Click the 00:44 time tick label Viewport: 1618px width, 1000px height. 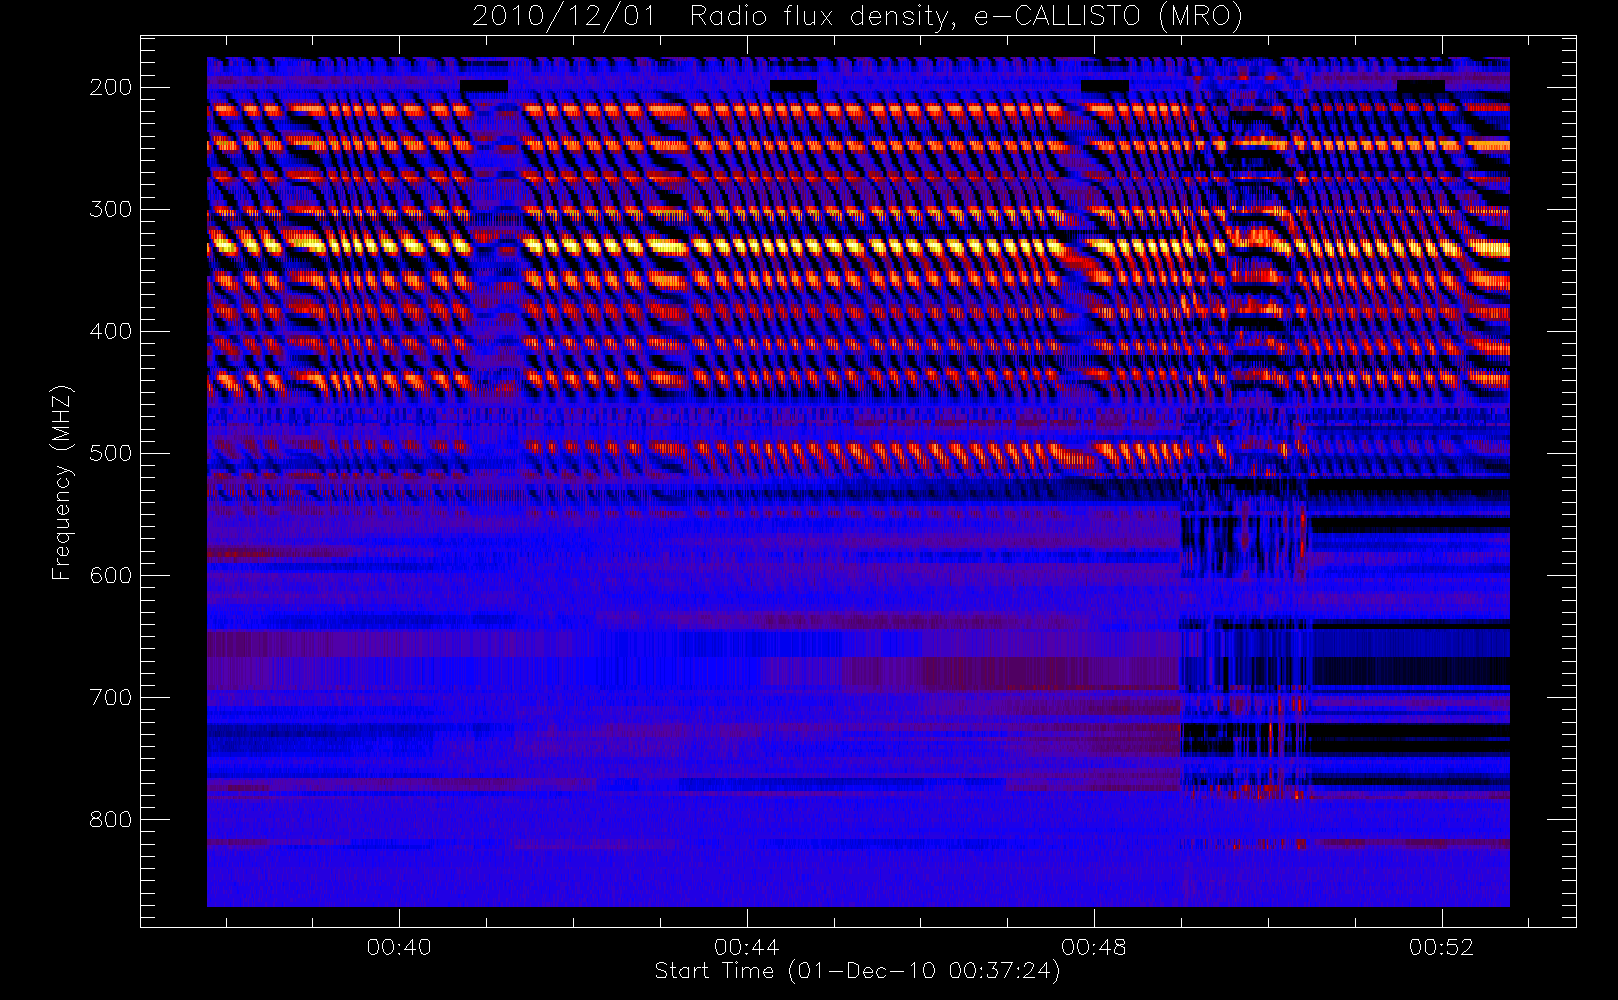point(746,947)
